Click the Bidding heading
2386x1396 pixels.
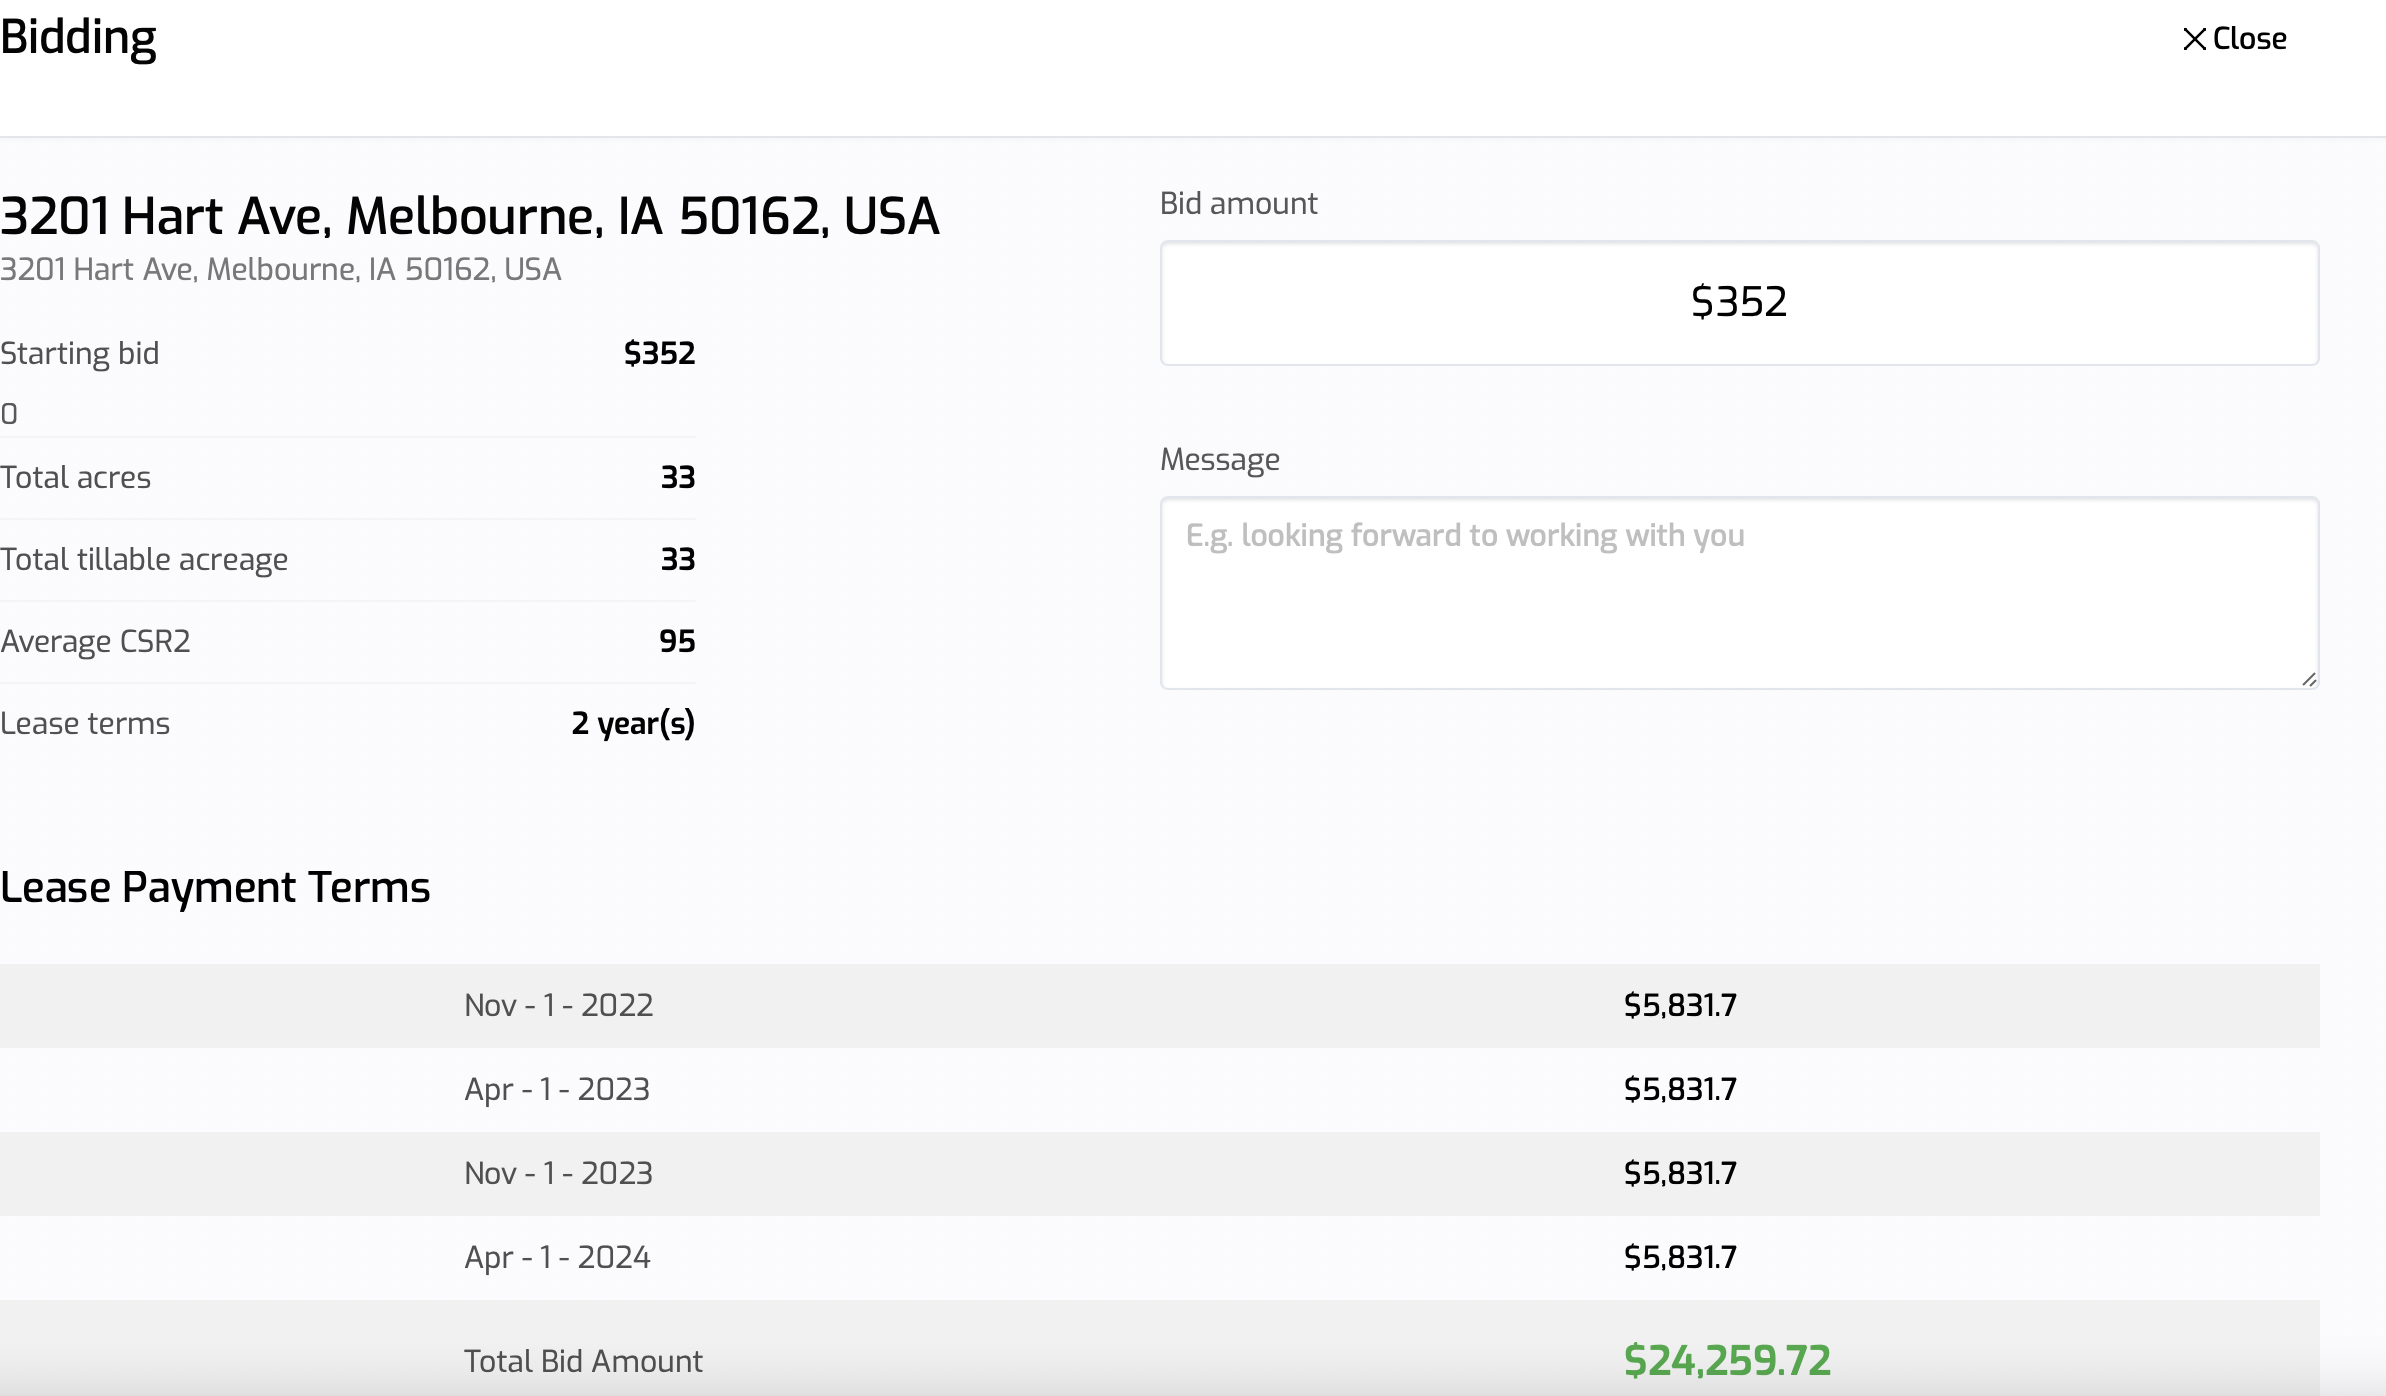click(78, 38)
